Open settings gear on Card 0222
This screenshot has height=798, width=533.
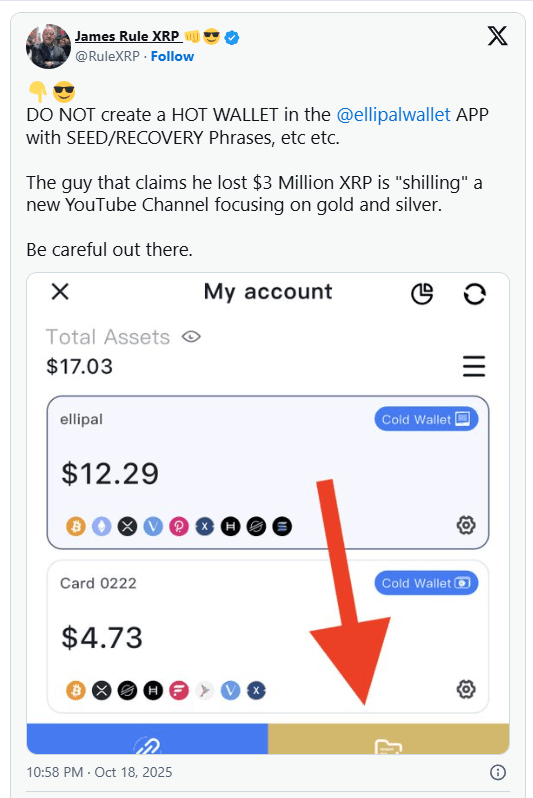coord(466,689)
